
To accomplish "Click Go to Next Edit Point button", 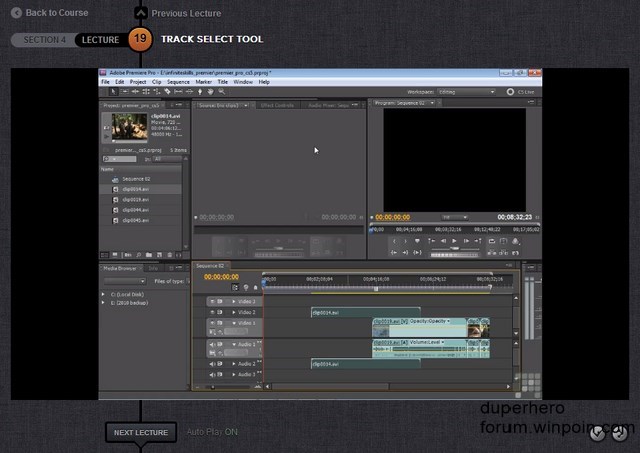I will (478, 241).
